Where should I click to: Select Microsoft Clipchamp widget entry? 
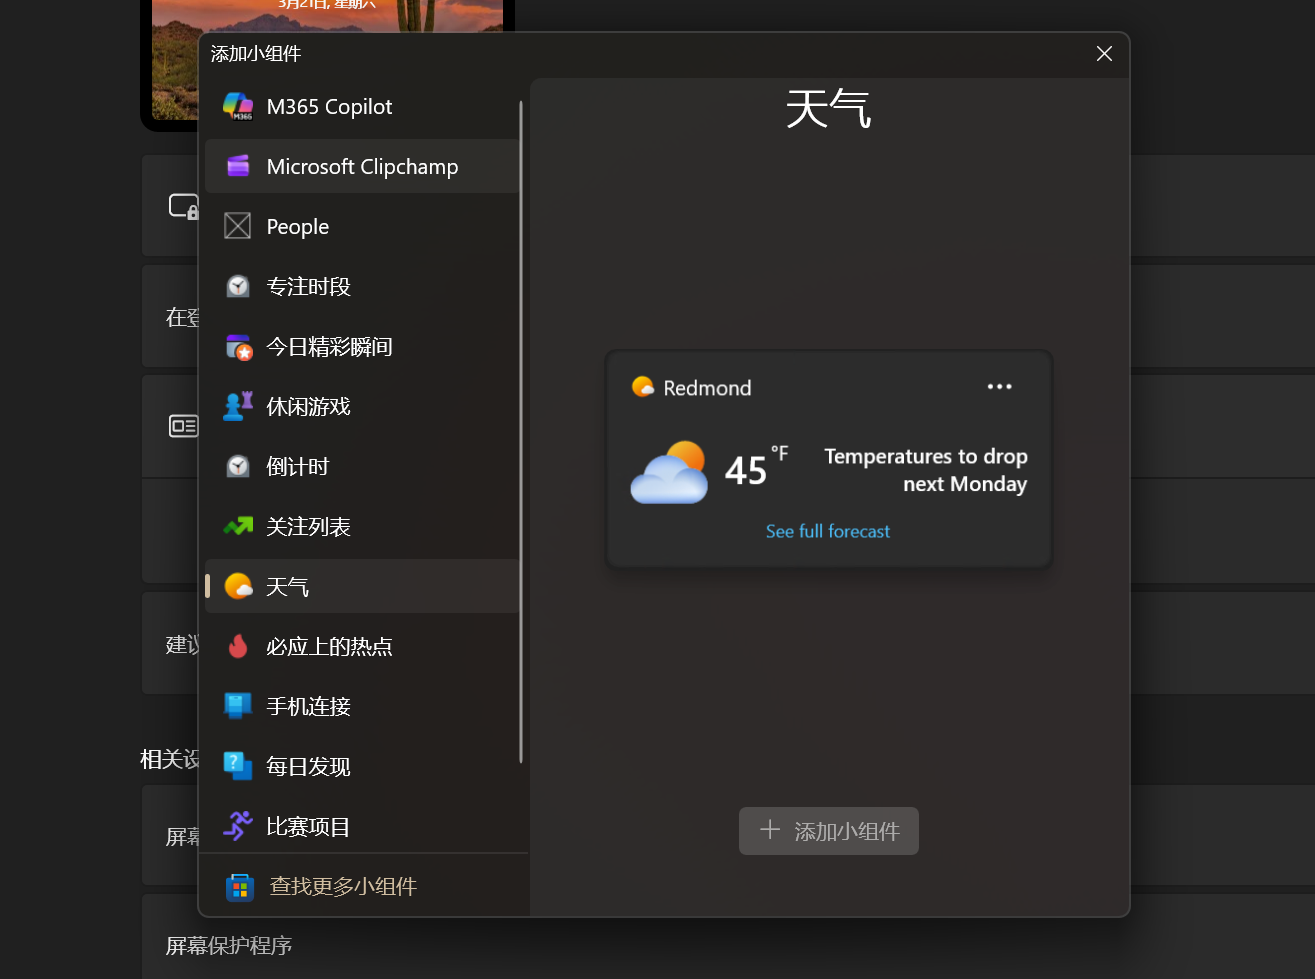pos(362,166)
